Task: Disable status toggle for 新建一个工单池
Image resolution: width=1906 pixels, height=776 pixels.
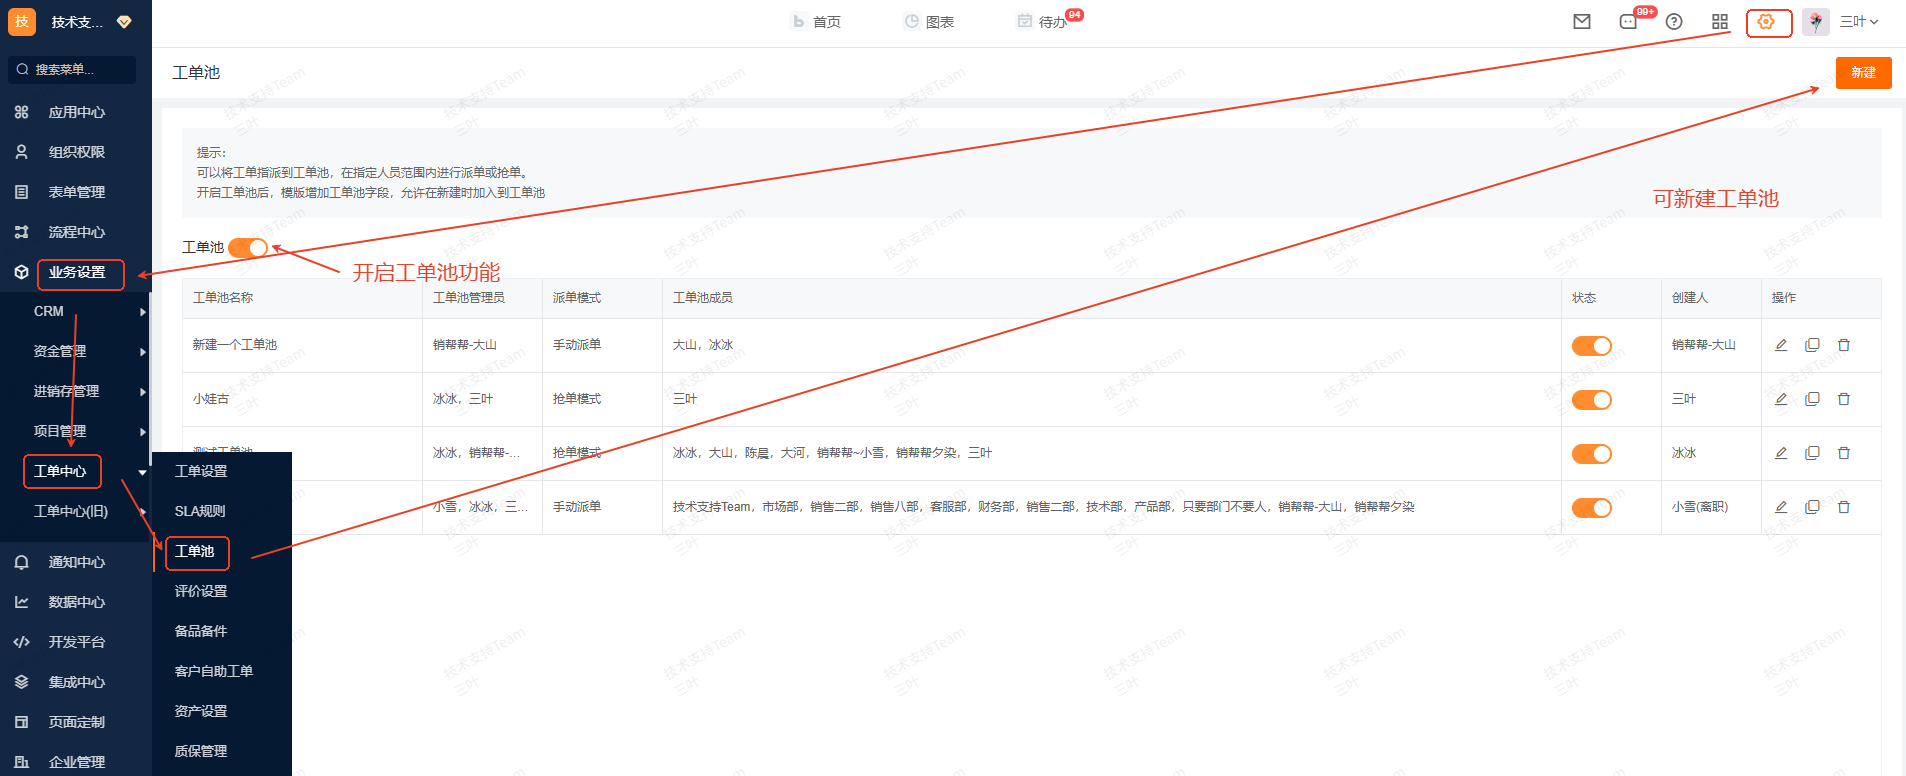Action: pos(1591,346)
